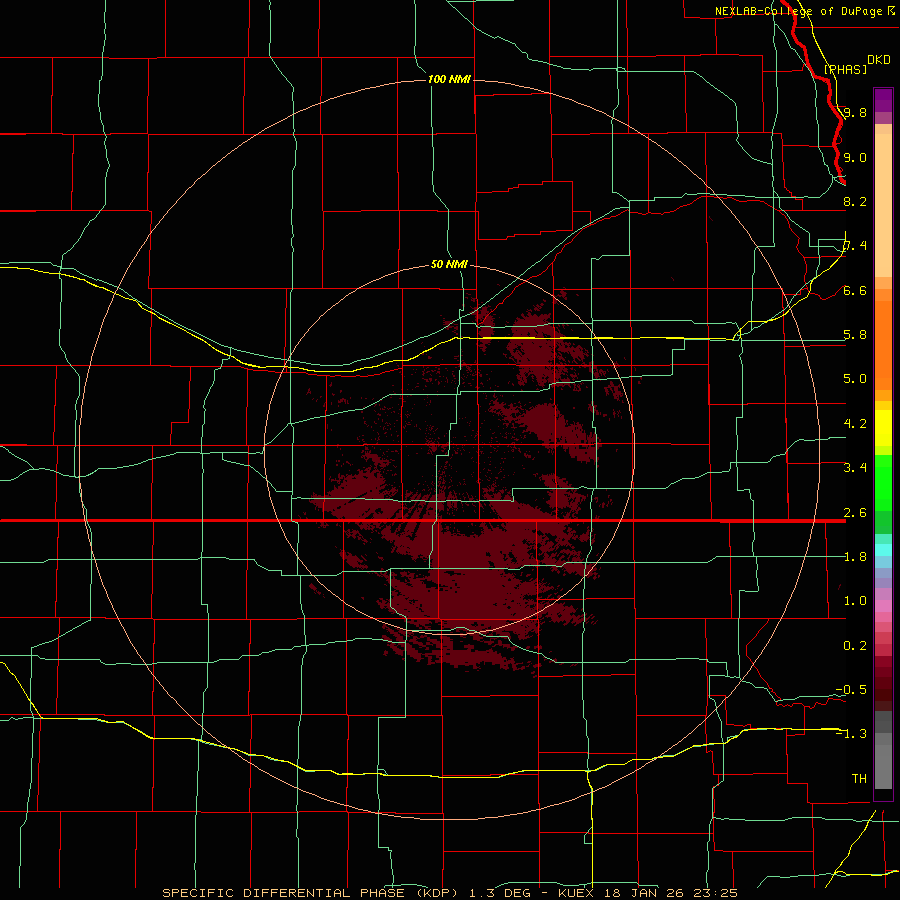
Task: Click the 2.6 scale value
Action: (855, 513)
